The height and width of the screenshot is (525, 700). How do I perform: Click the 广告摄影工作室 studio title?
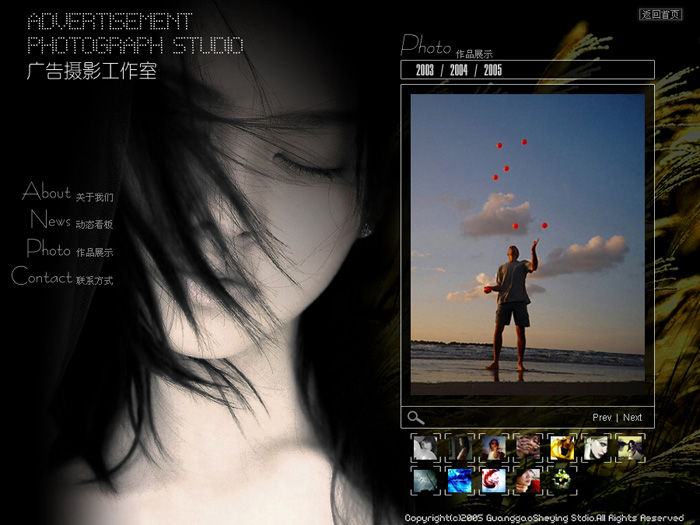[x=92, y=71]
